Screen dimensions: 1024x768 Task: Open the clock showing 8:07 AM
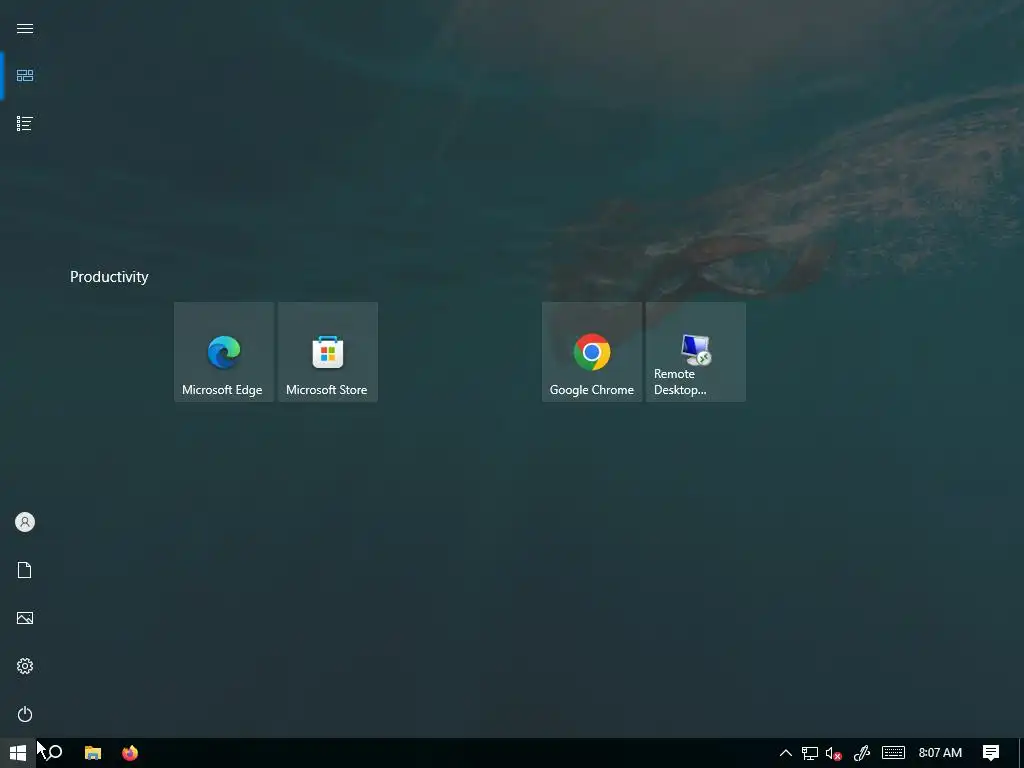tap(940, 753)
